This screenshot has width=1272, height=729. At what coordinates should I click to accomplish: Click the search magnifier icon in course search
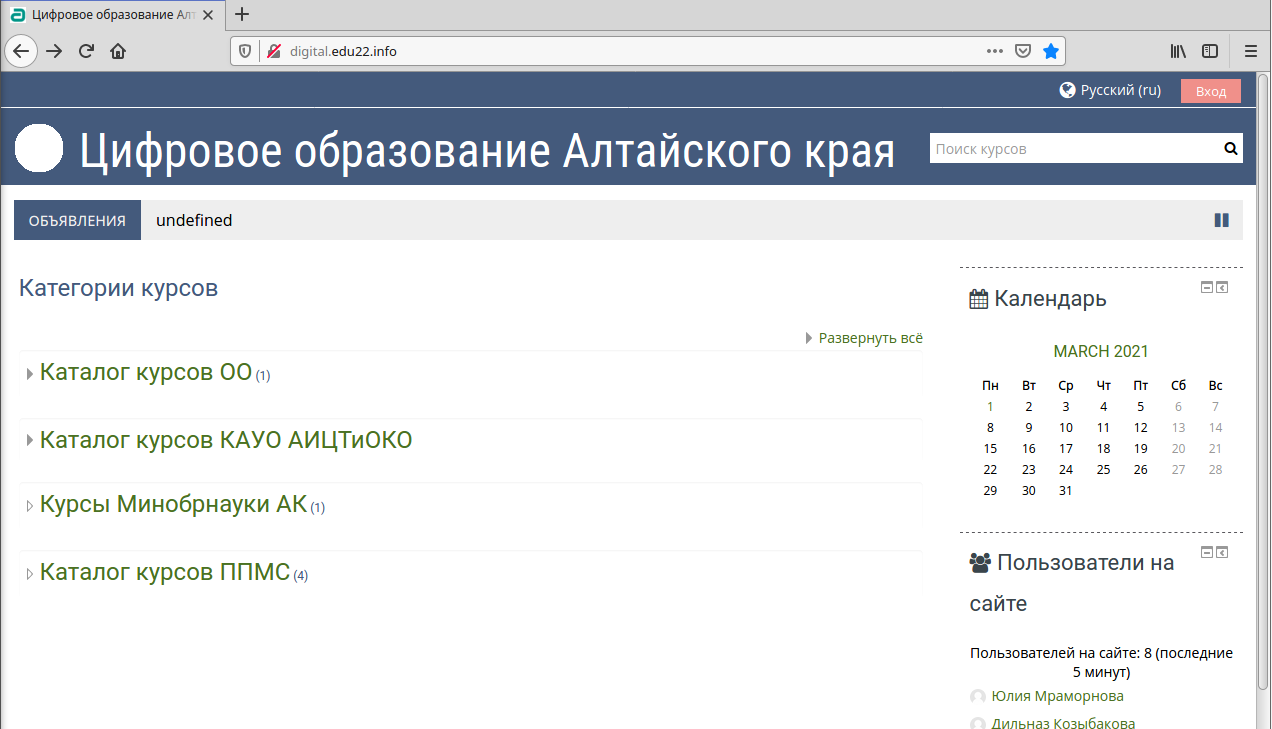(1230, 149)
